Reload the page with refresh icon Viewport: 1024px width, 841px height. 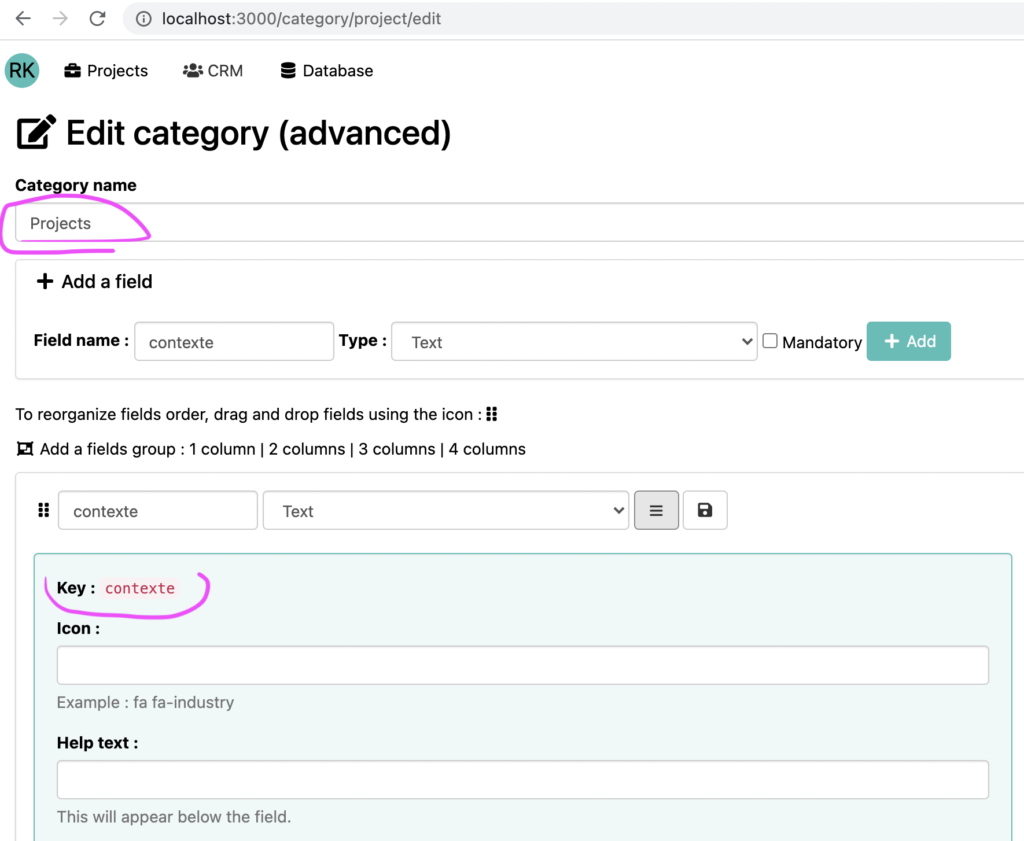(x=97, y=18)
